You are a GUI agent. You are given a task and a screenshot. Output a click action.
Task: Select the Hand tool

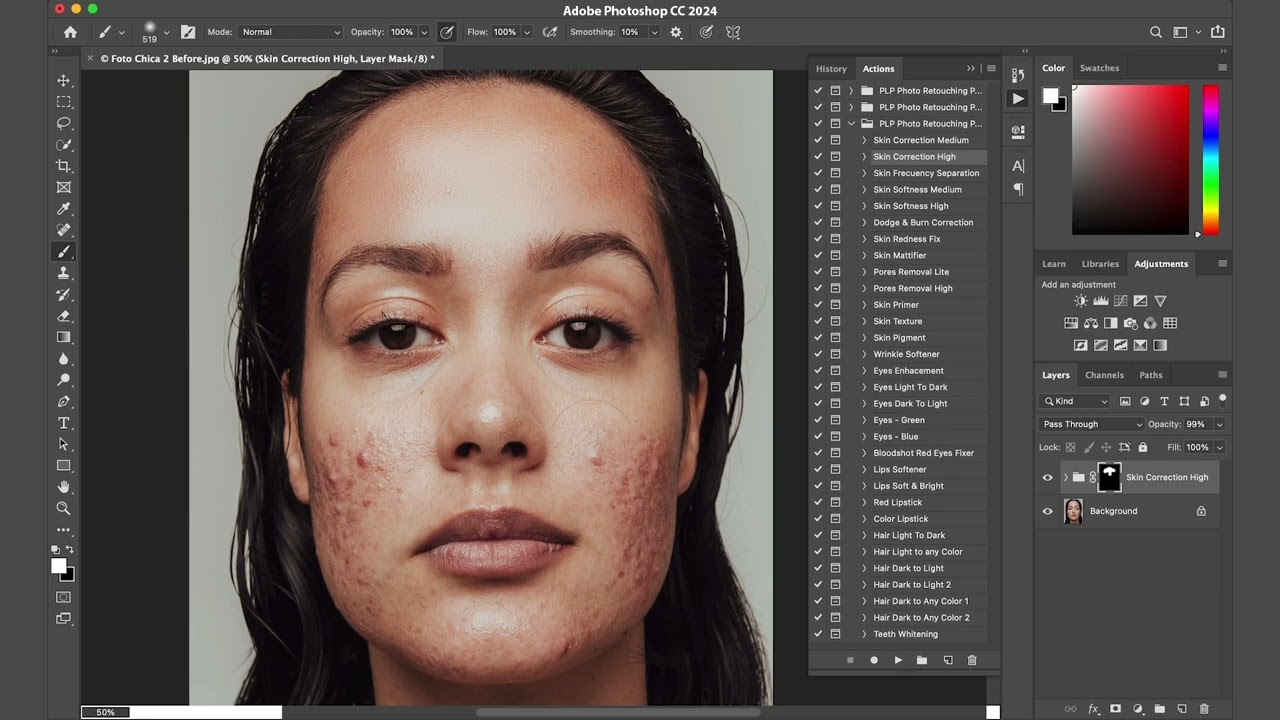[64, 487]
